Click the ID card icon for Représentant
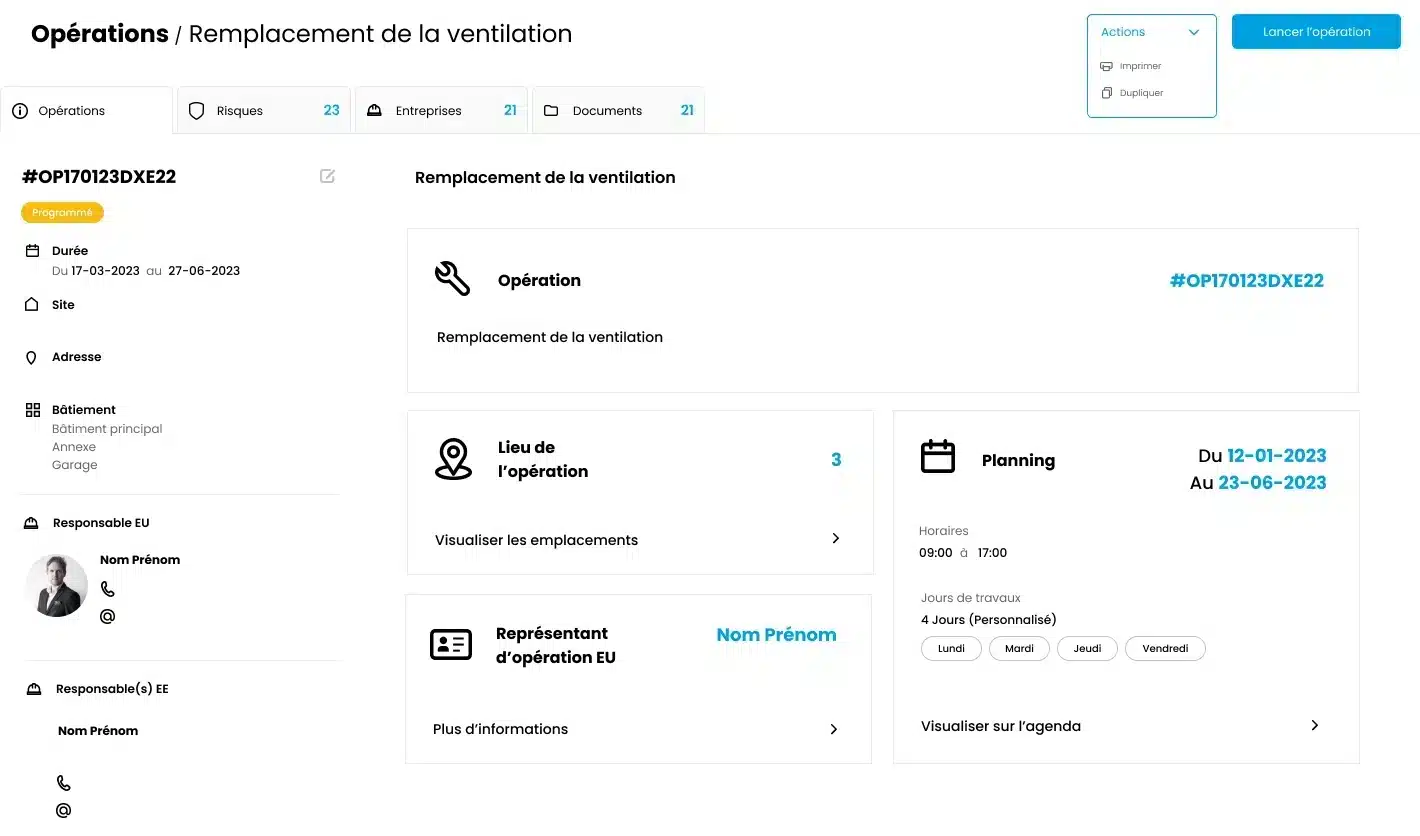The height and width of the screenshot is (836, 1420). coord(450,645)
